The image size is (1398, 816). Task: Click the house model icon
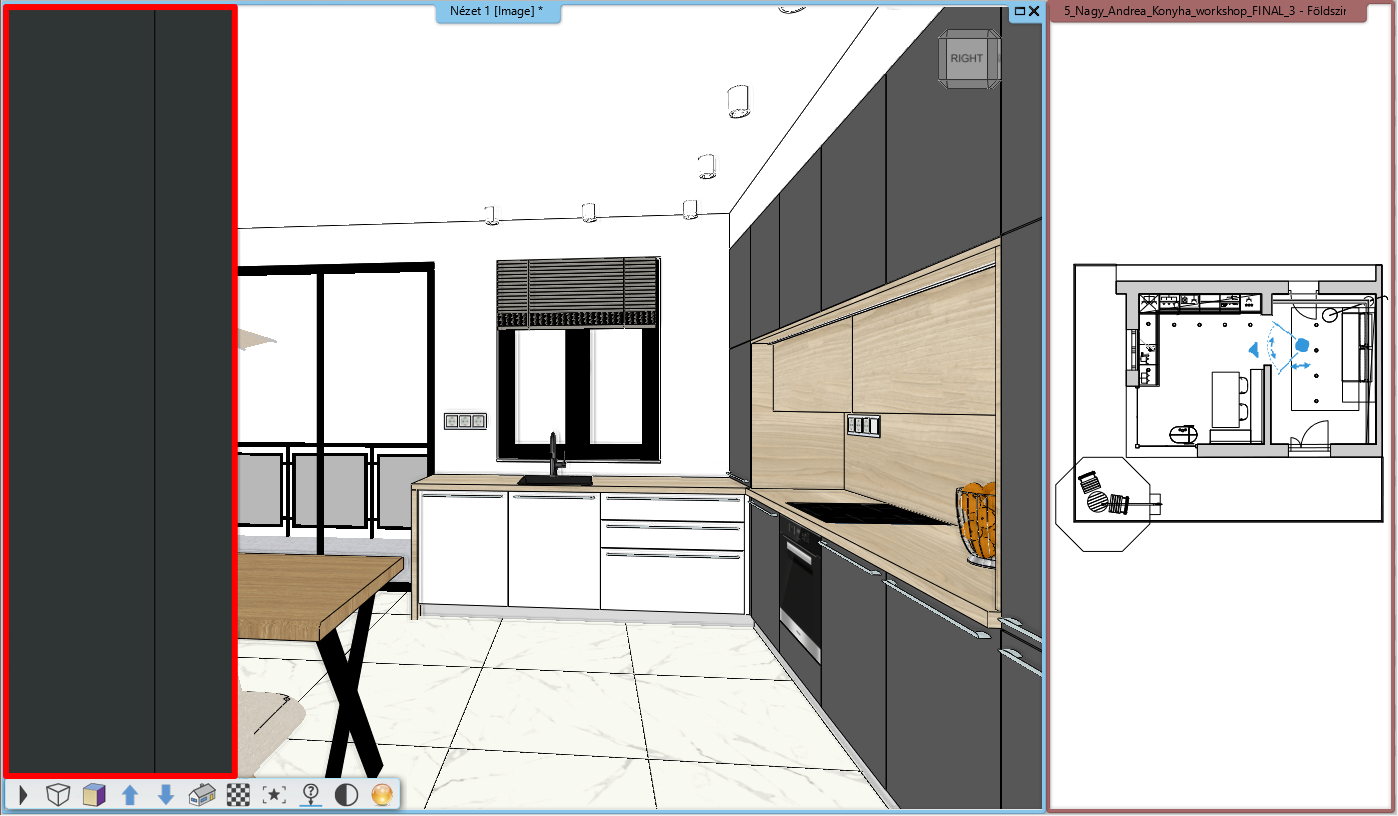coord(202,795)
